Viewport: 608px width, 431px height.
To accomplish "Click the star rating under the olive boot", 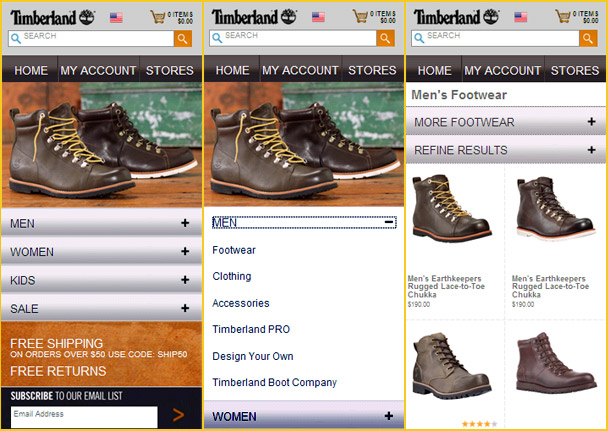I will [x=479, y=424].
